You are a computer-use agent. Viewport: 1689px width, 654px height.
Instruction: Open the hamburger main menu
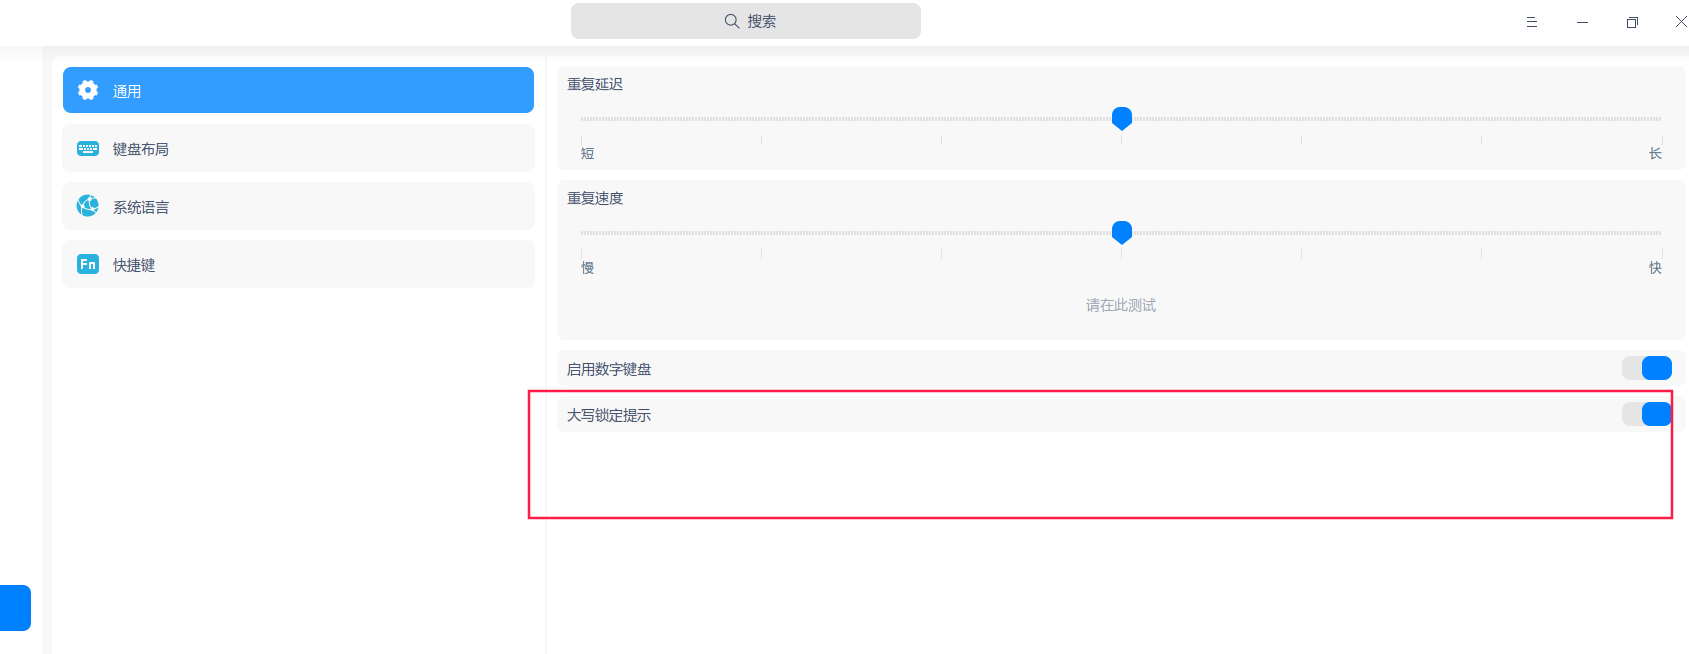coord(1531,22)
